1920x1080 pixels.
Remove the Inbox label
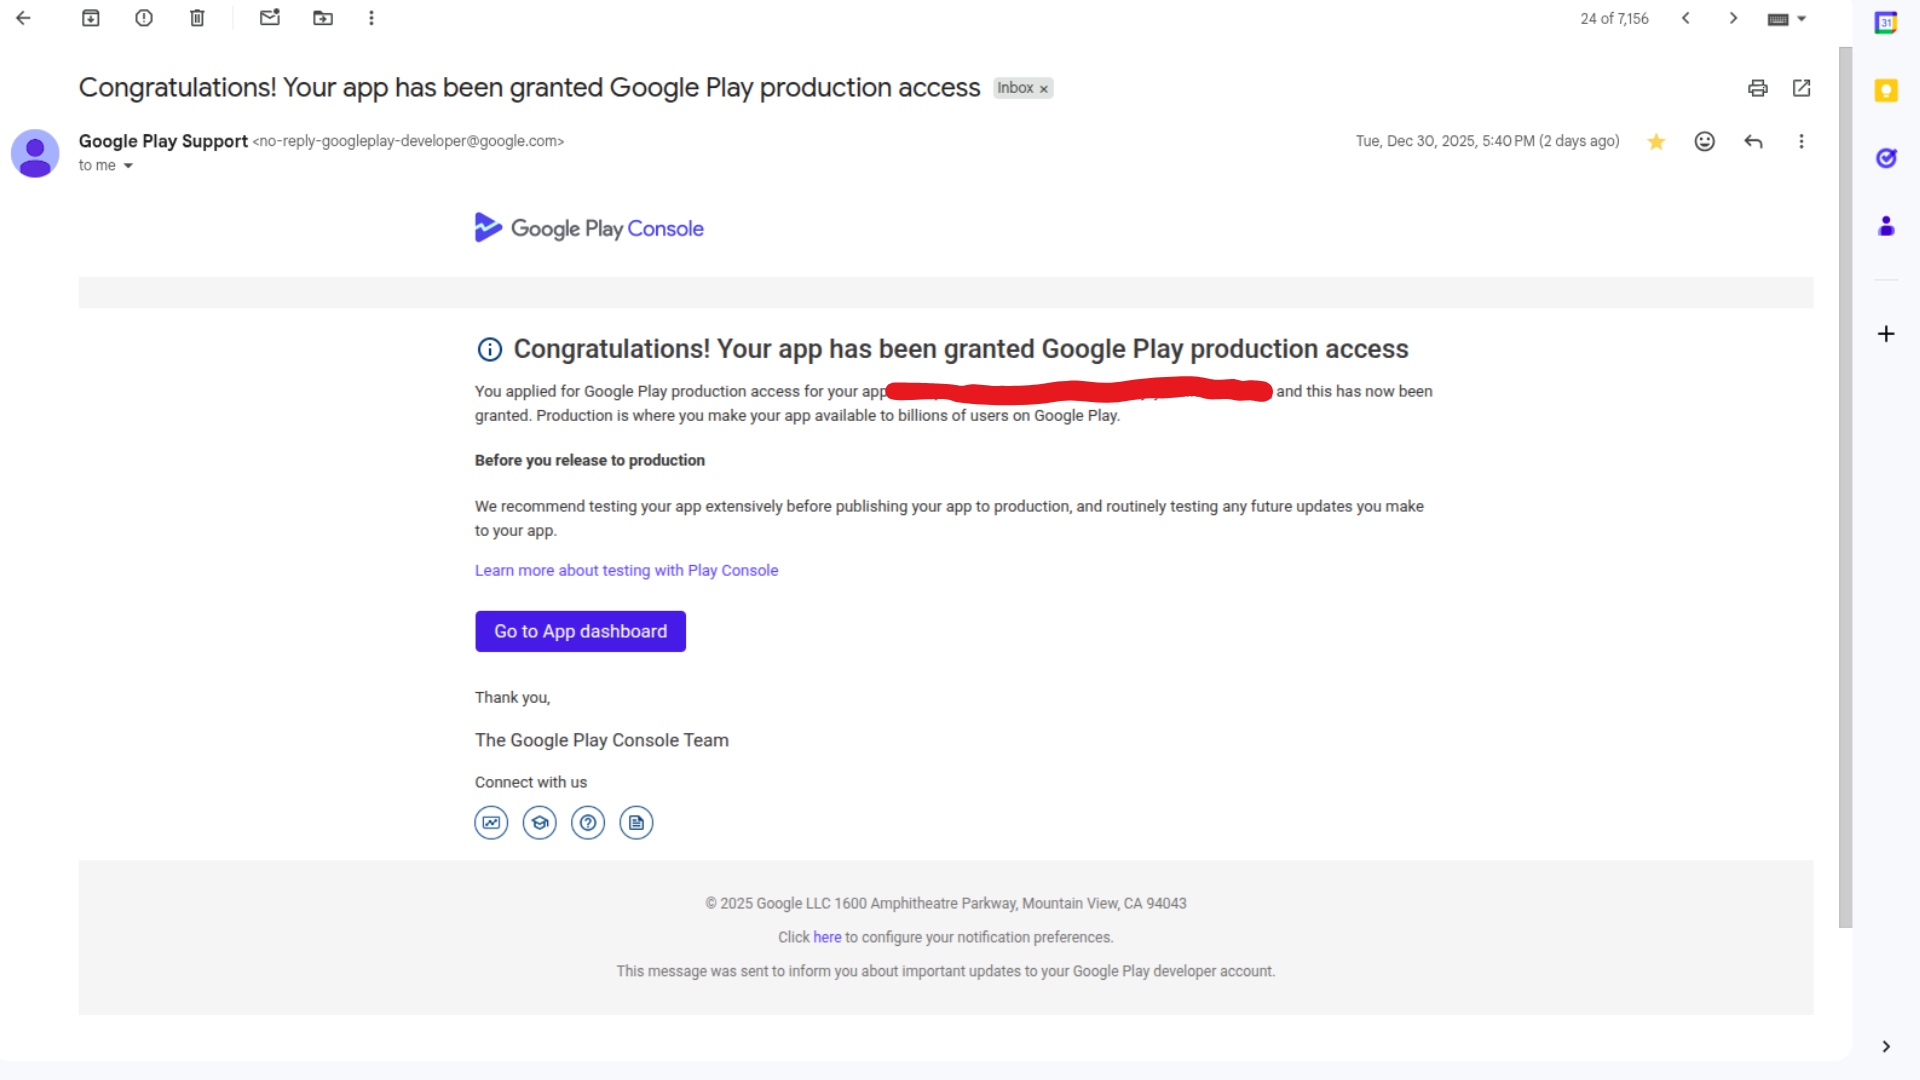click(1043, 89)
